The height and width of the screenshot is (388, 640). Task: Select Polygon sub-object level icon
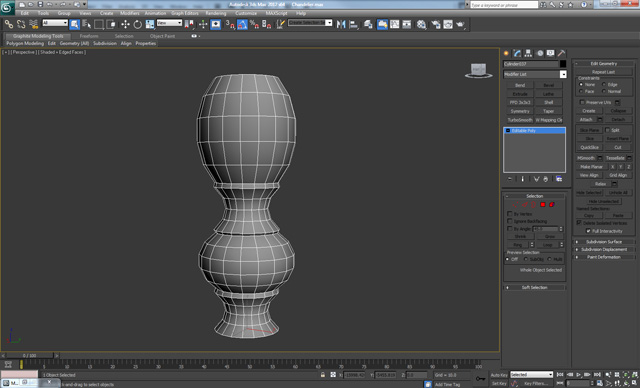coord(543,204)
